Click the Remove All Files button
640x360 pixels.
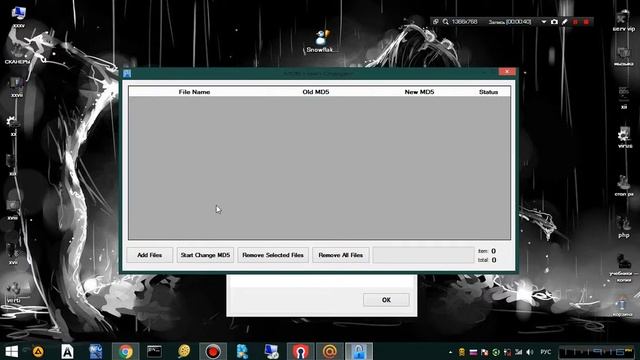point(341,255)
